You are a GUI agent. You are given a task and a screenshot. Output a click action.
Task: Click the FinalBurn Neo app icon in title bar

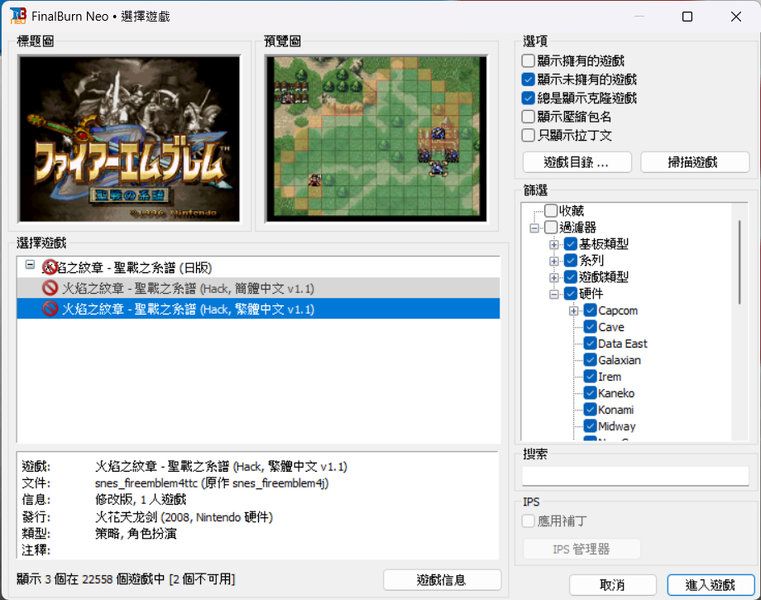click(18, 16)
